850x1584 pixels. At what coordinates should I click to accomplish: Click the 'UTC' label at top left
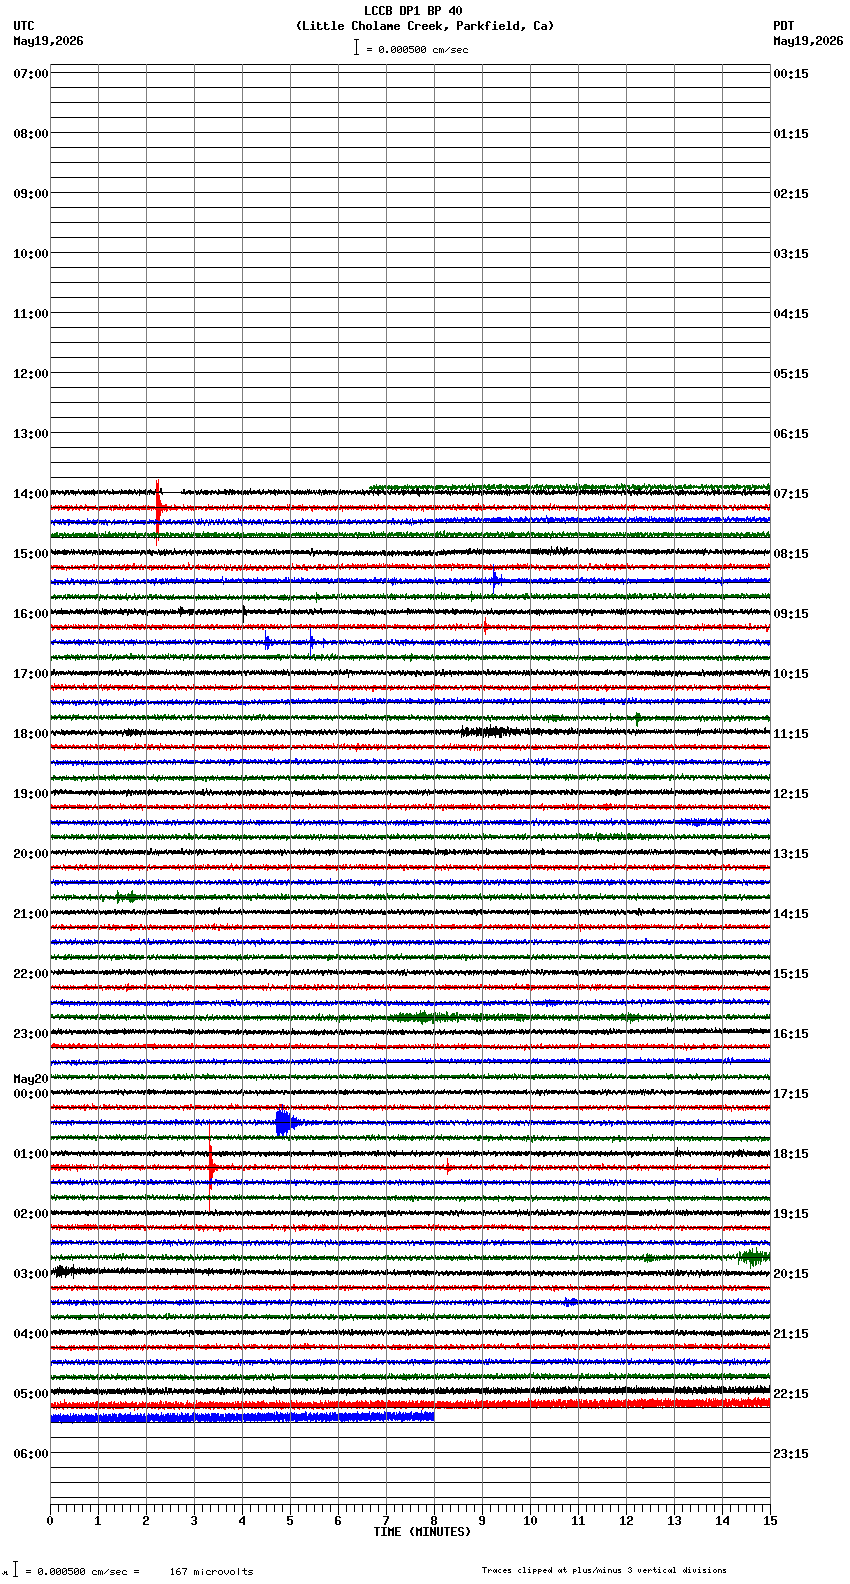[x=24, y=26]
